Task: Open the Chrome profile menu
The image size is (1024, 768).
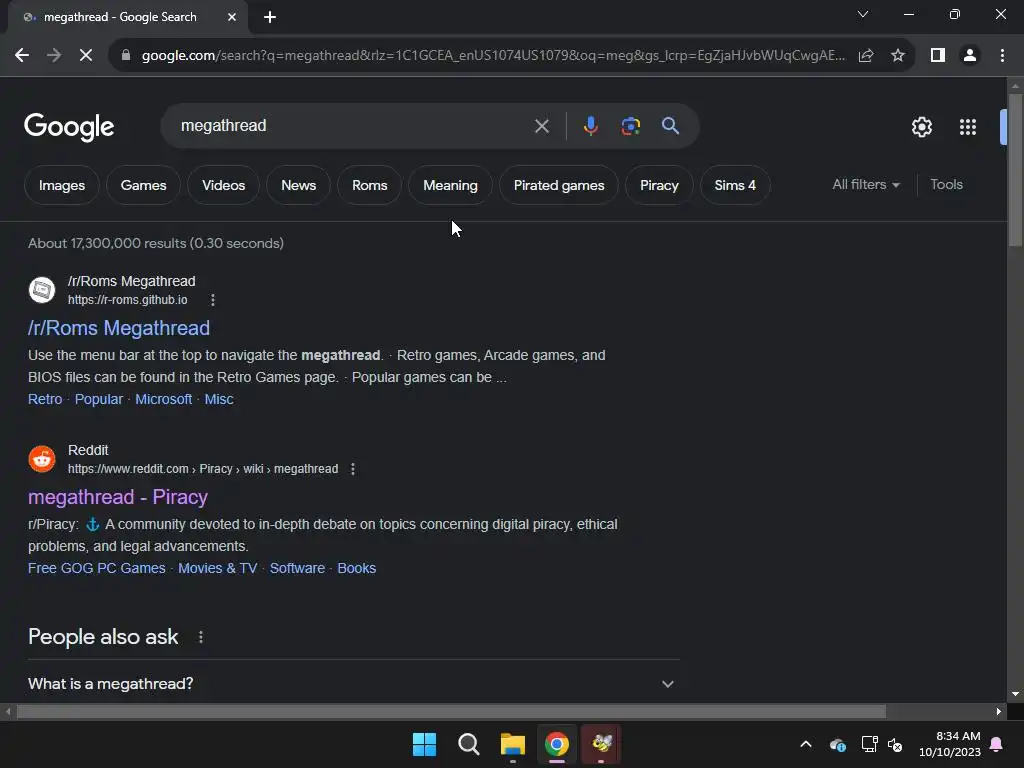Action: [970, 56]
